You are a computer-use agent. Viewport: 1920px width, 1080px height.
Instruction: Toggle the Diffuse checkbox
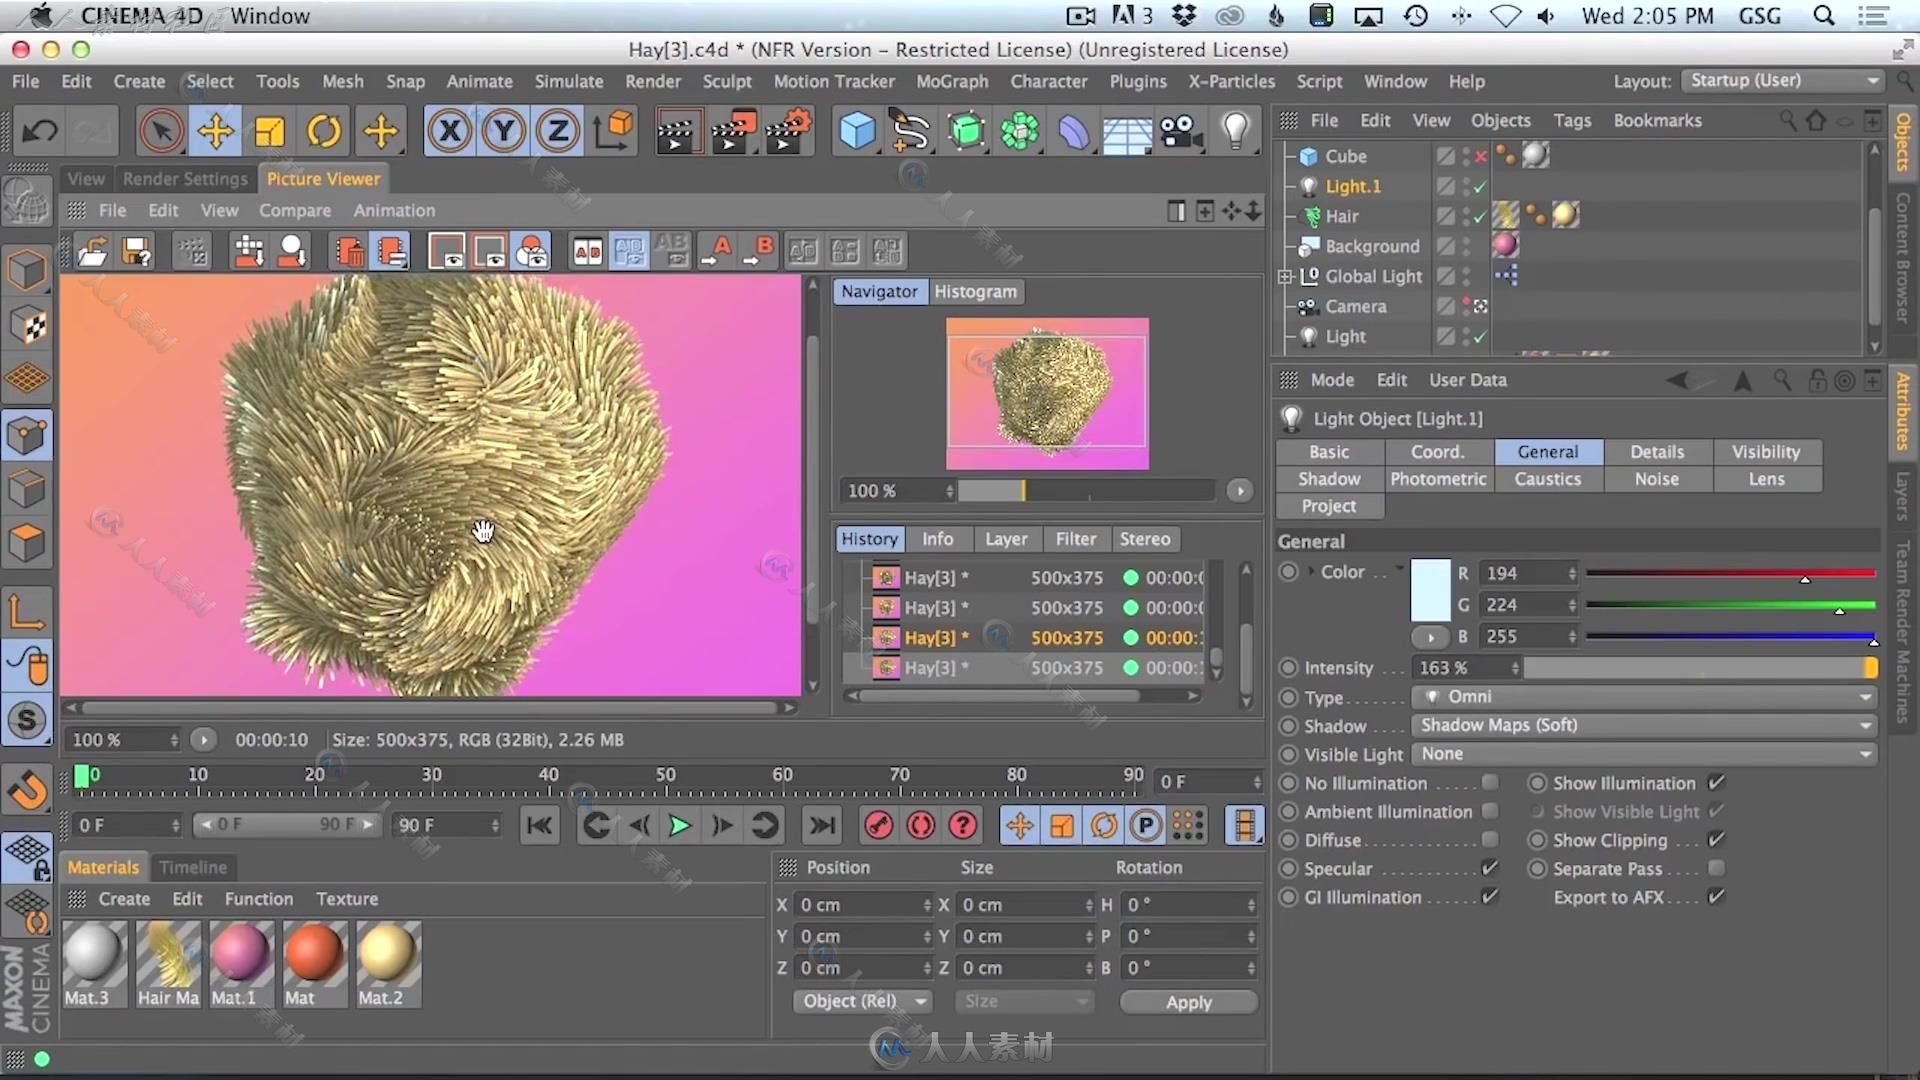pyautogui.click(x=1490, y=840)
